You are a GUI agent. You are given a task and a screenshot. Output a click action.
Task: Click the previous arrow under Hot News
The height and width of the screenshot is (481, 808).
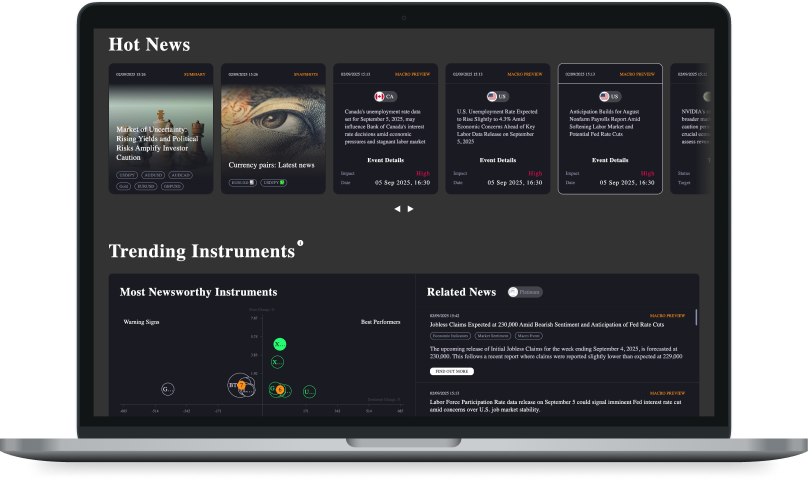point(397,209)
